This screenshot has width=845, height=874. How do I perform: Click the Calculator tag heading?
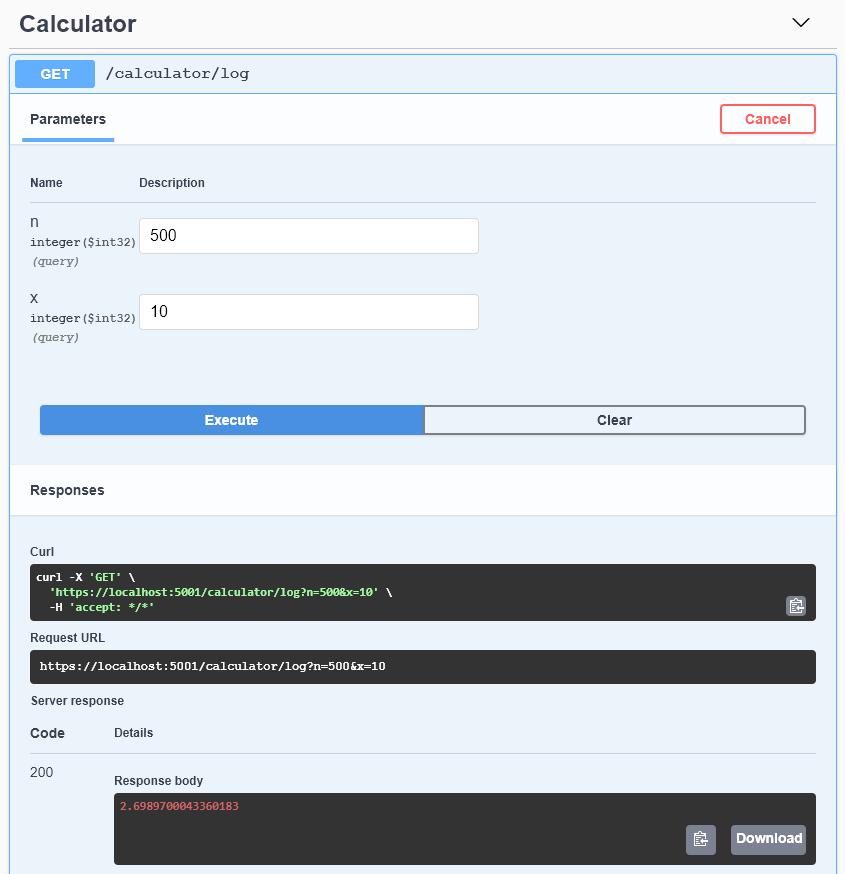pyautogui.click(x=78, y=24)
